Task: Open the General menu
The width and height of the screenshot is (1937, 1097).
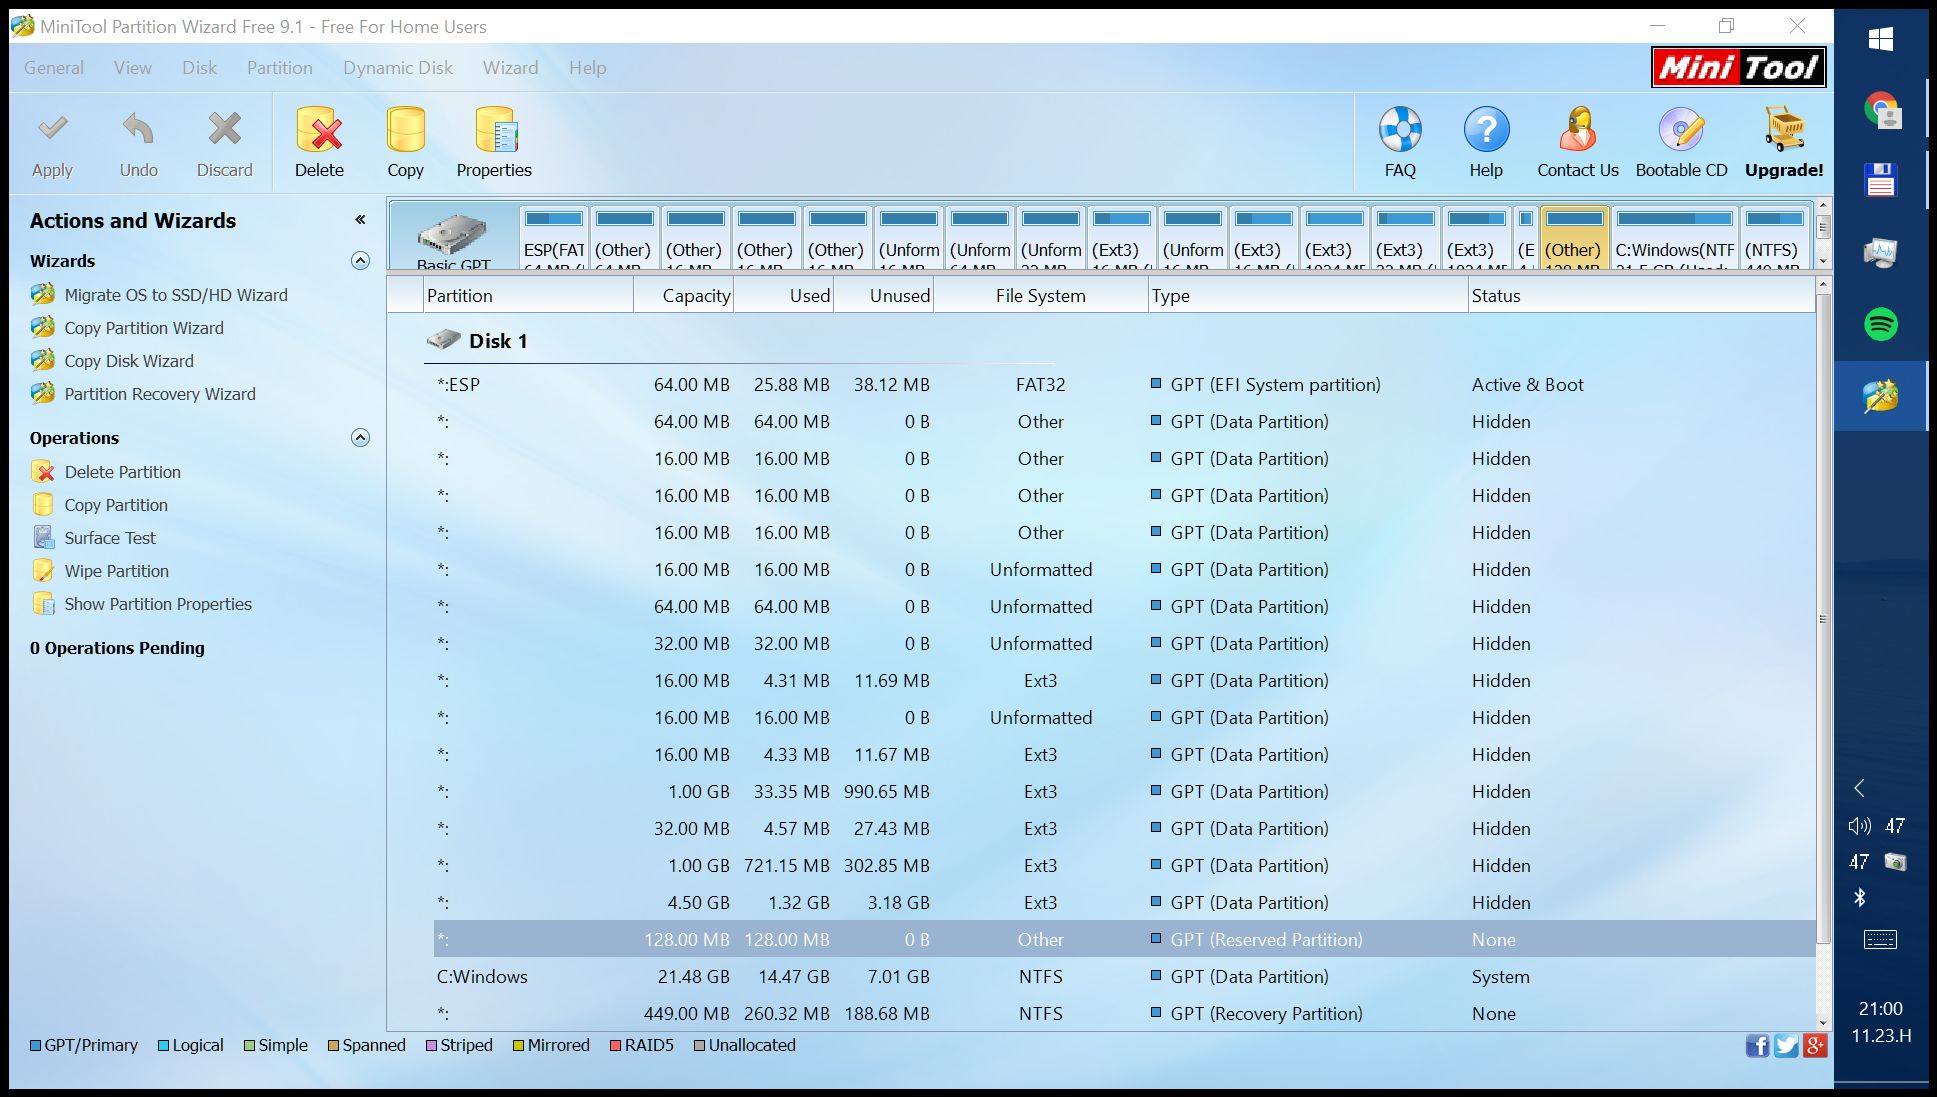Action: (54, 68)
